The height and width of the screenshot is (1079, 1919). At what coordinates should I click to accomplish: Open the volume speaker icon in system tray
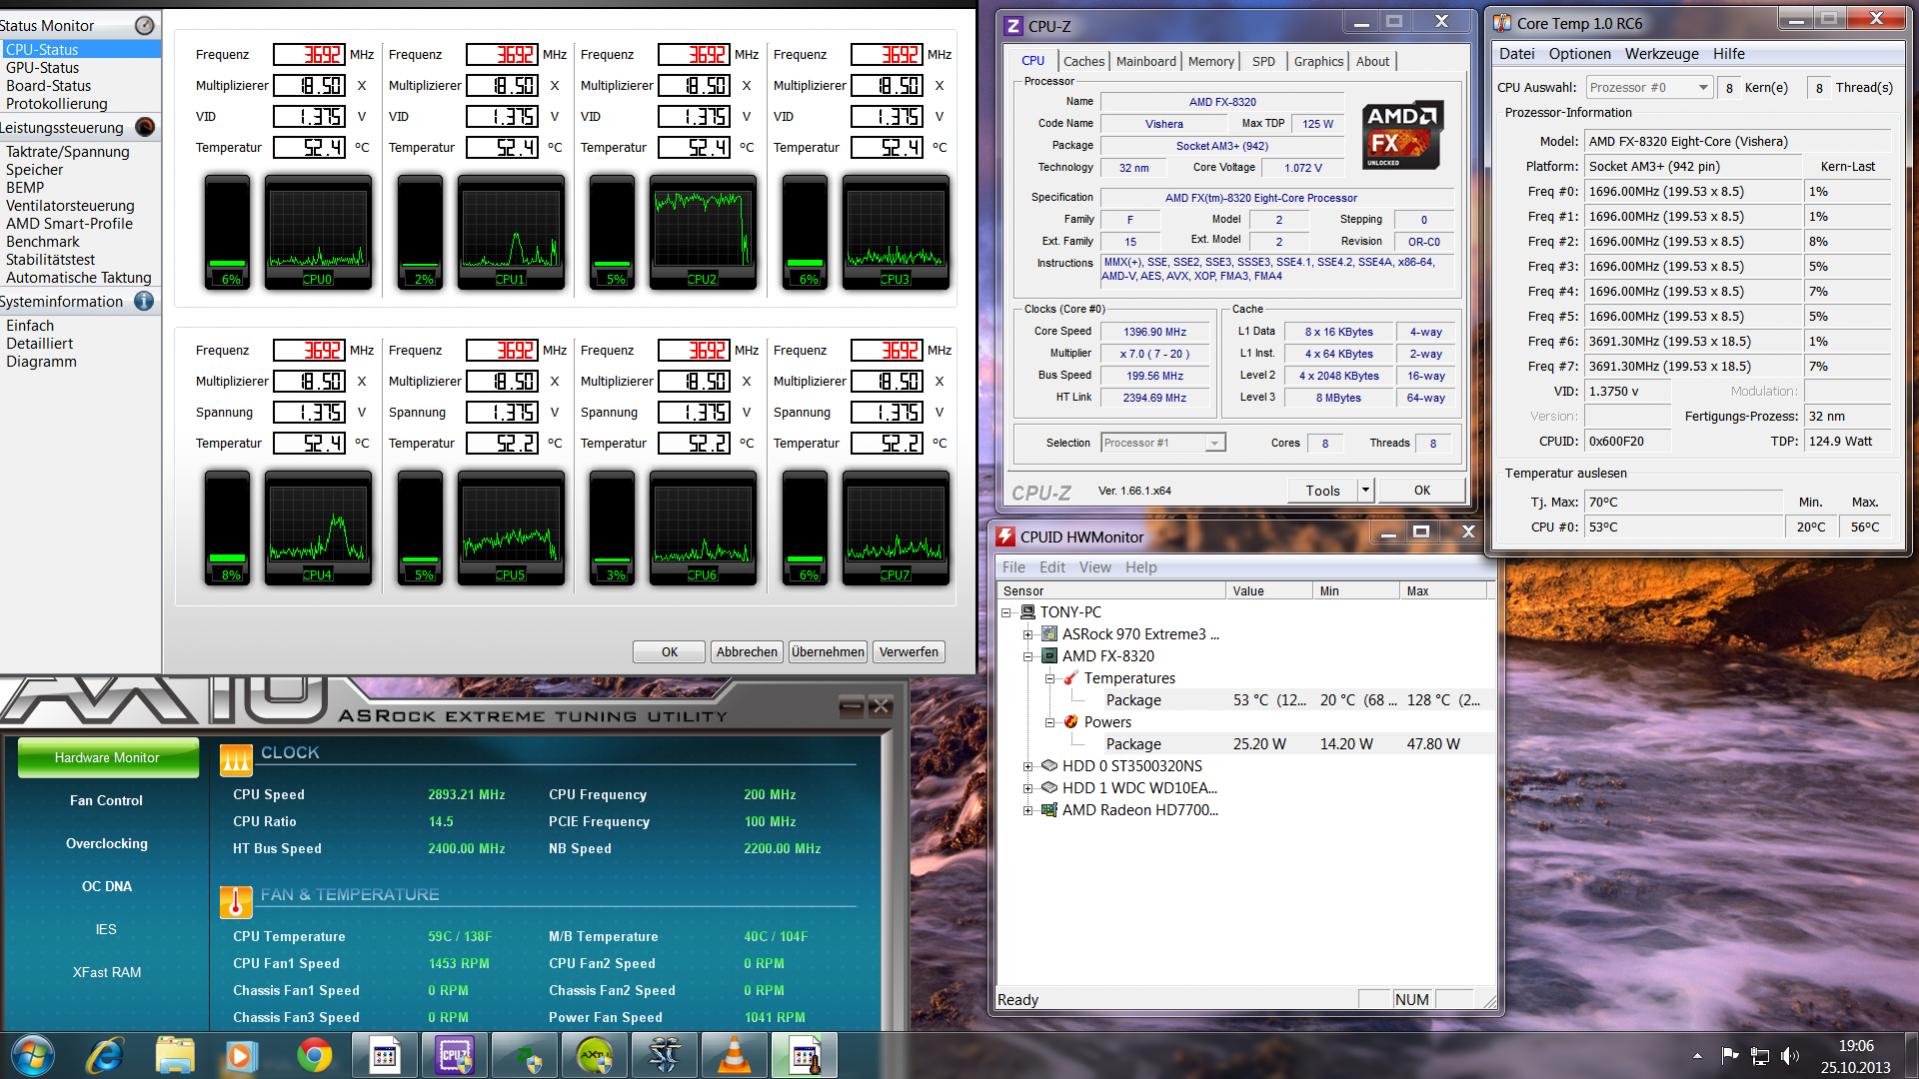1790,1056
